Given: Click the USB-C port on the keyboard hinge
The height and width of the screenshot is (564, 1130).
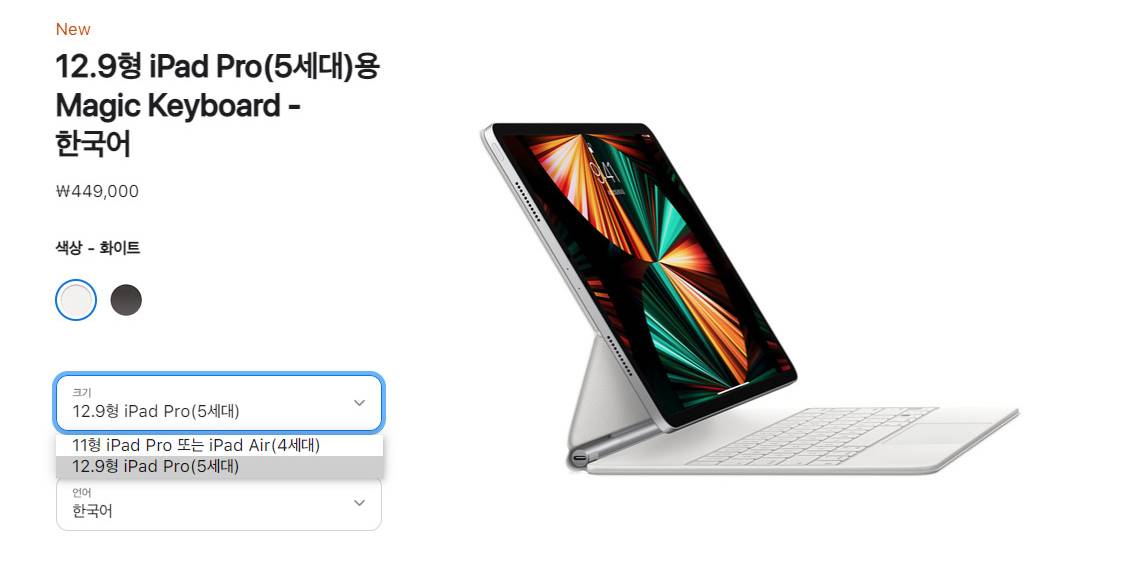Looking at the screenshot, I should tap(579, 458).
